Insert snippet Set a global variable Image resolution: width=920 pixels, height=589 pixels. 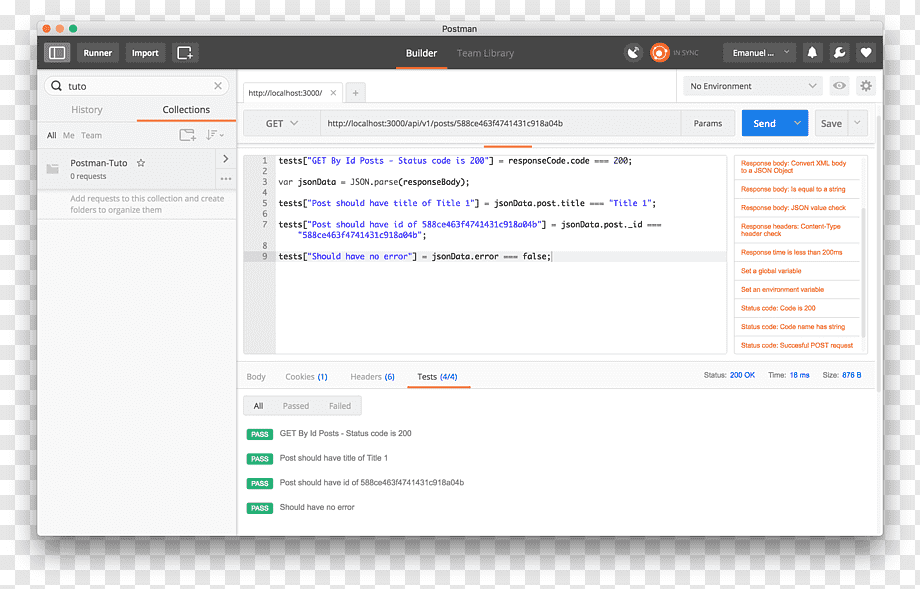[771, 270]
